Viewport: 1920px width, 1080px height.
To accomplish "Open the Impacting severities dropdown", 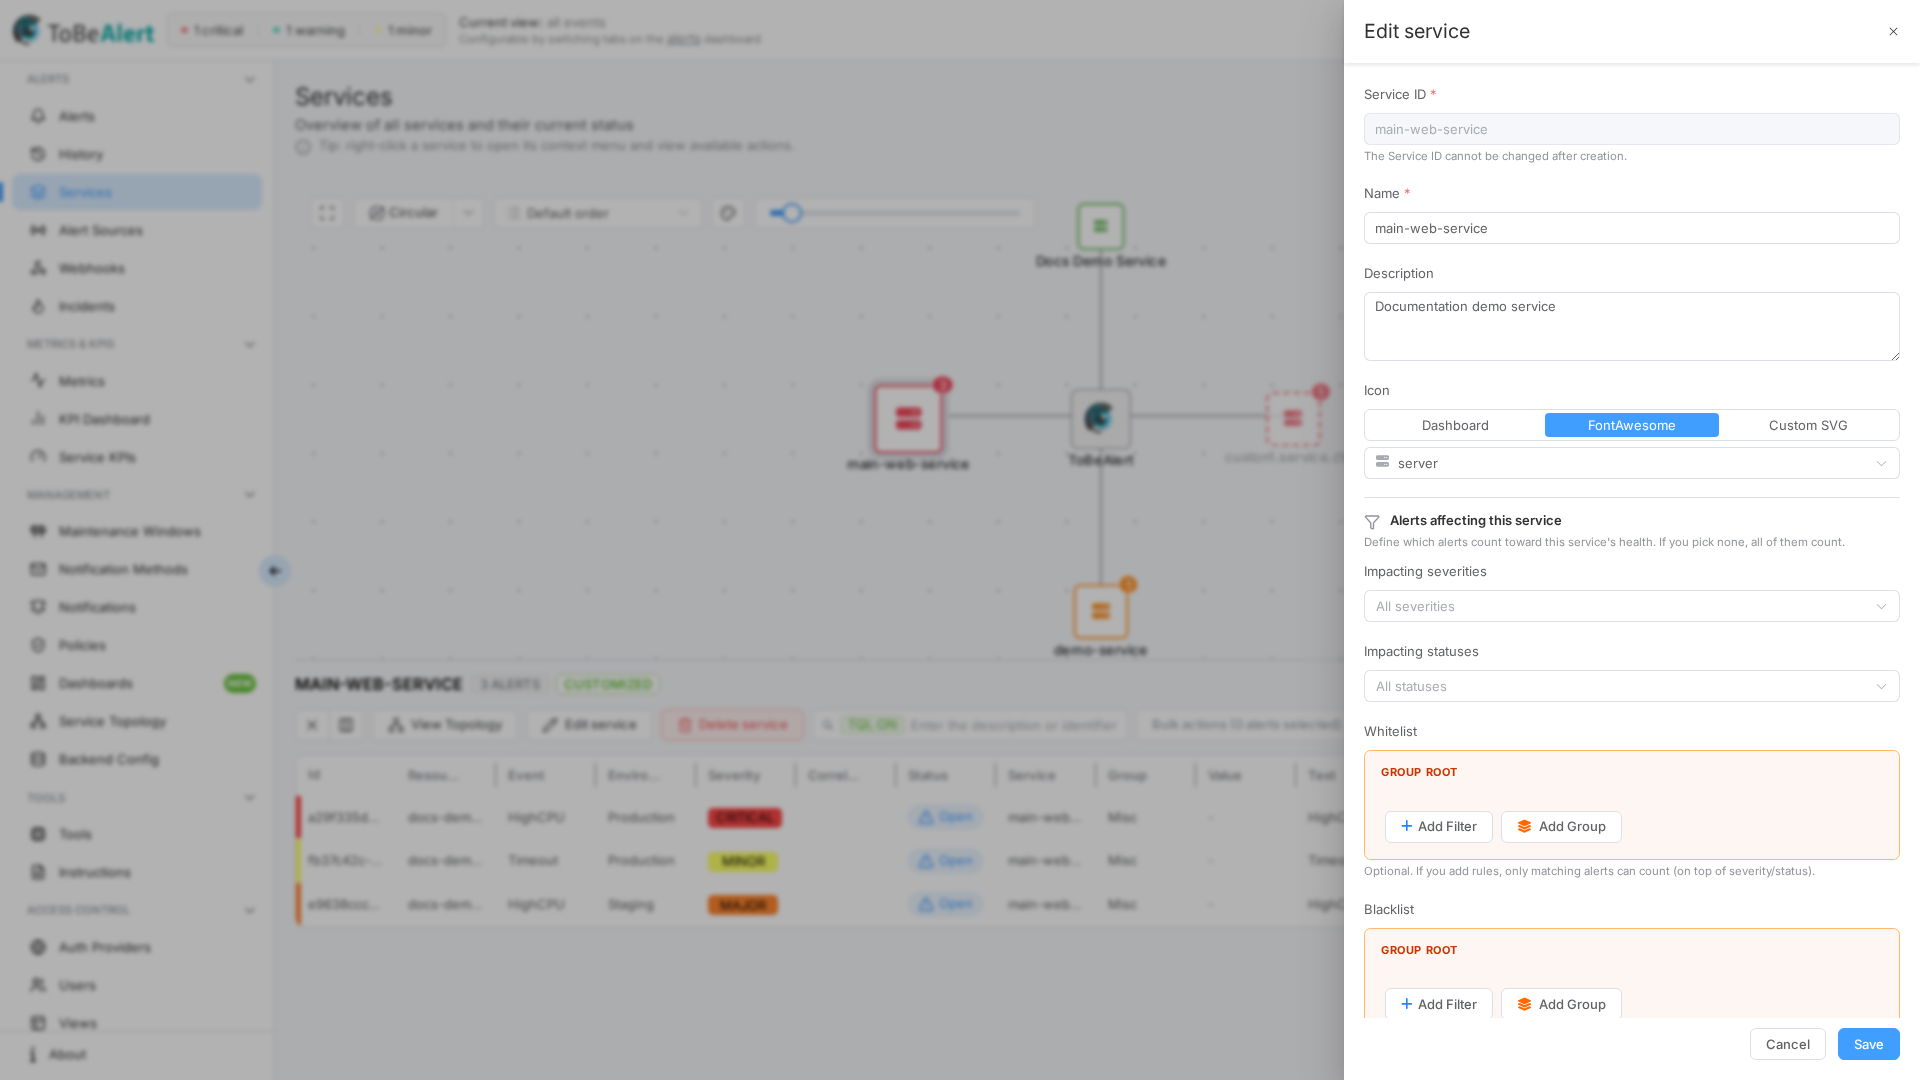I will pos(1631,606).
